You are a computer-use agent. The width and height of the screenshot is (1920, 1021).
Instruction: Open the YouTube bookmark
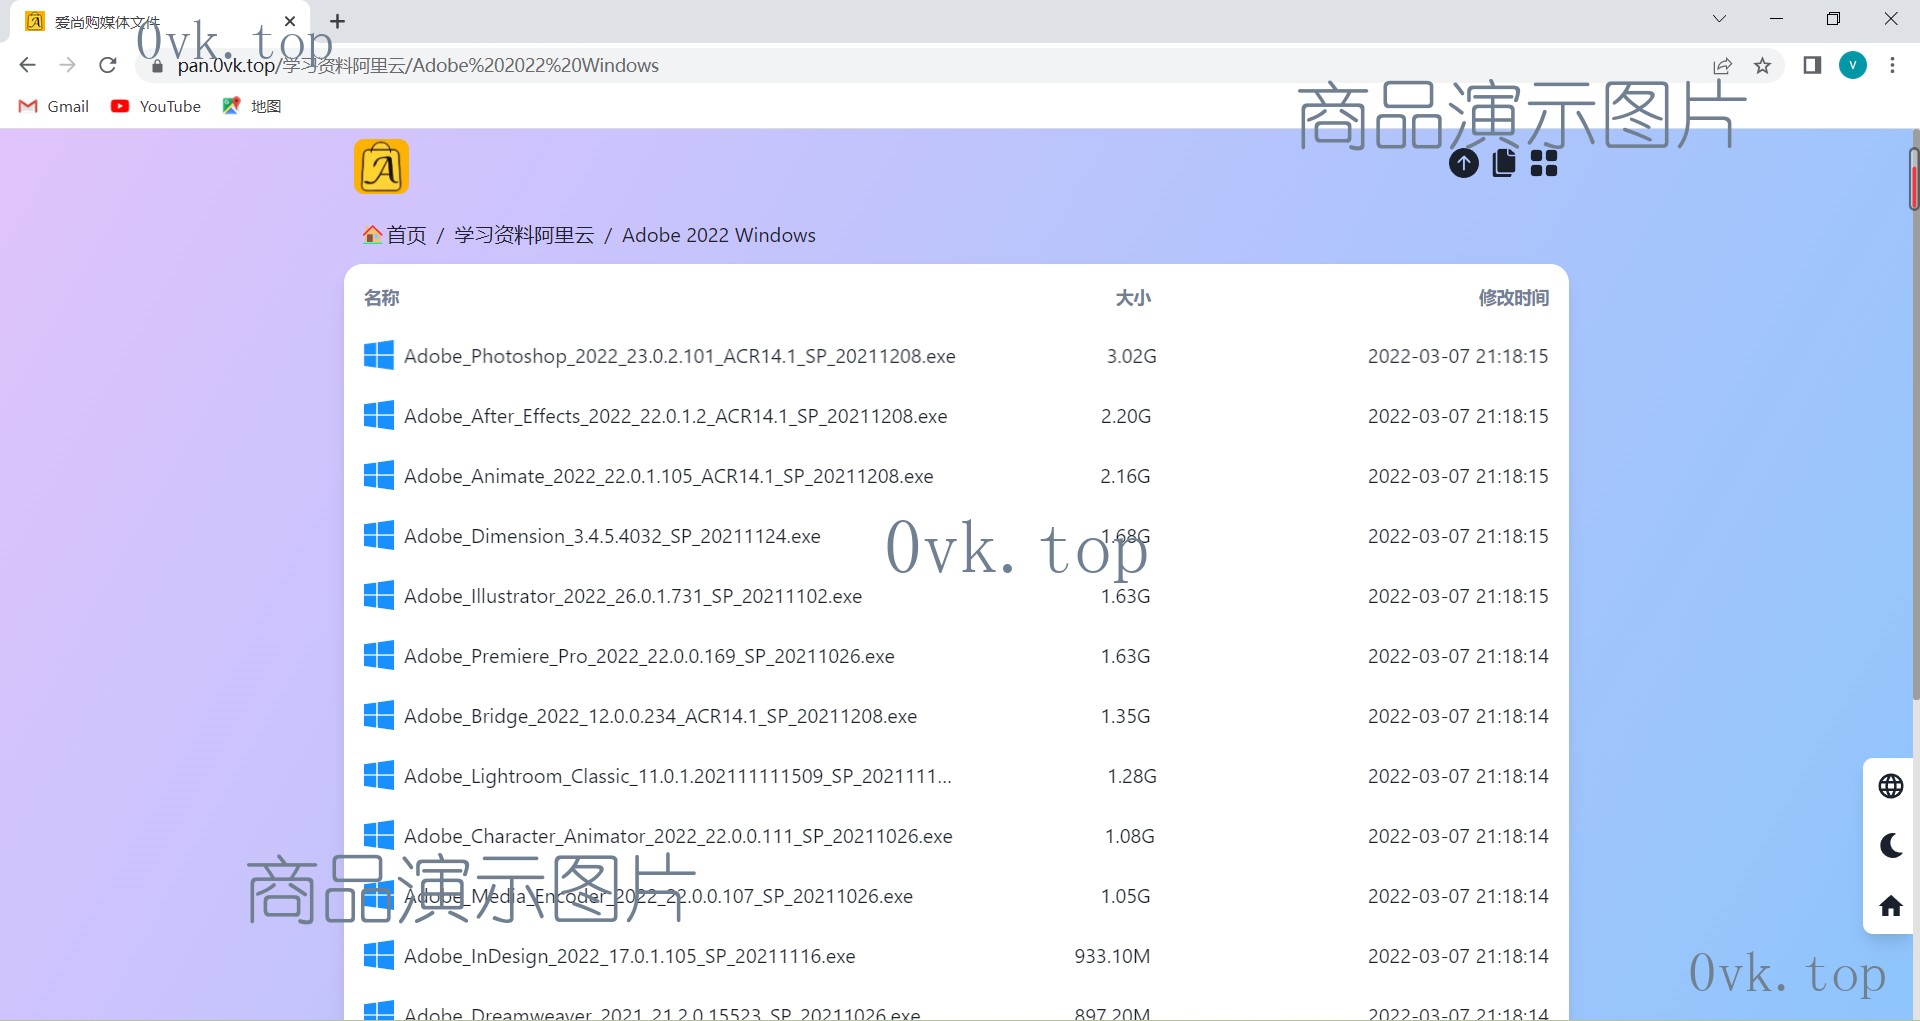[155, 106]
